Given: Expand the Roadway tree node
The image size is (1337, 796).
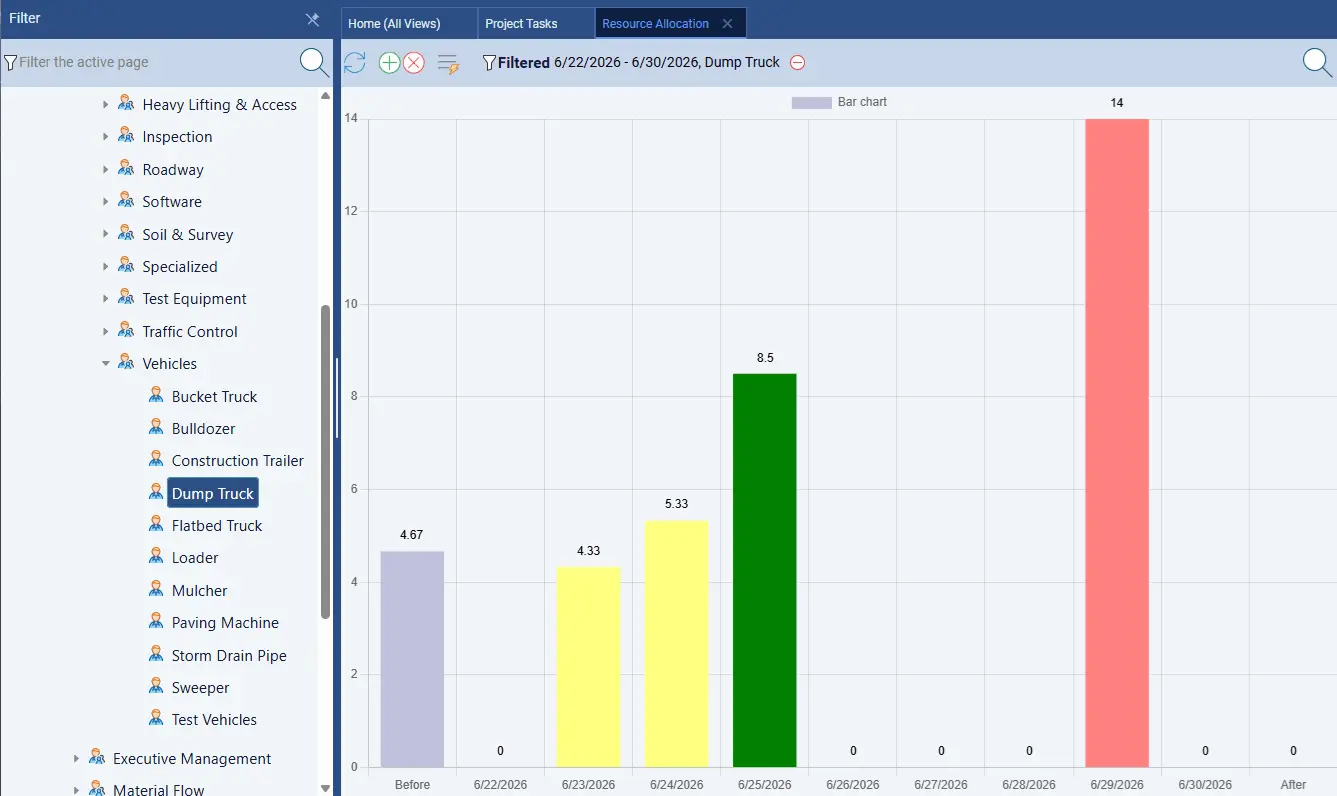Looking at the screenshot, I should pyautogui.click(x=105, y=170).
